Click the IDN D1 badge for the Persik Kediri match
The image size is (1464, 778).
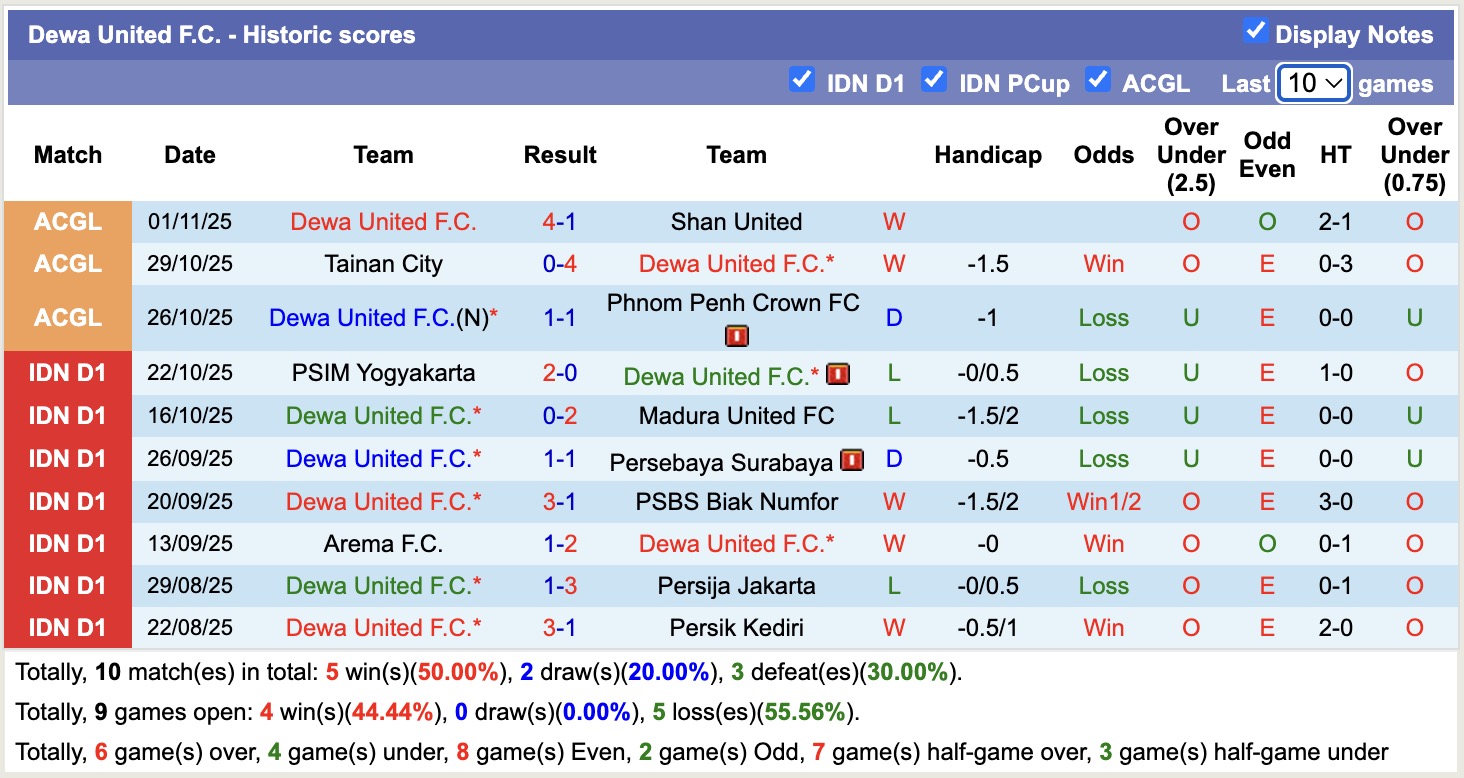(x=67, y=627)
